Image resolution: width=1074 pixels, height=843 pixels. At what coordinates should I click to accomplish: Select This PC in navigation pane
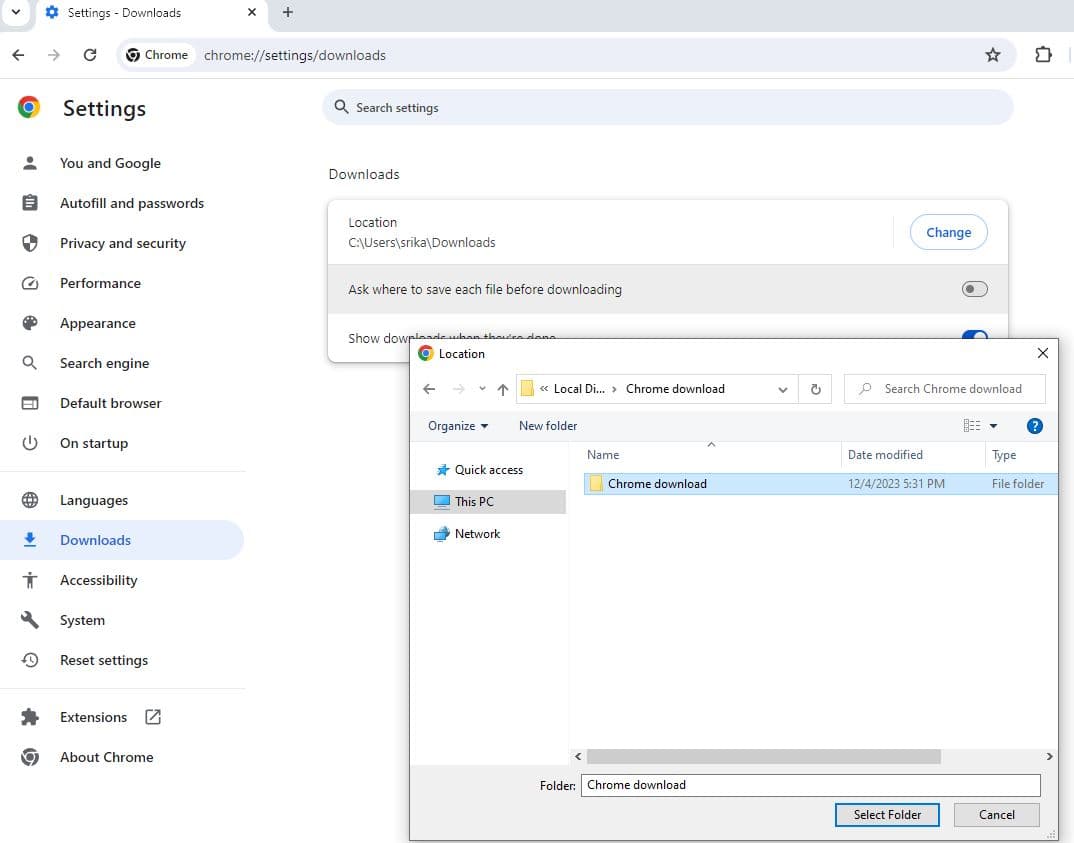pos(474,502)
